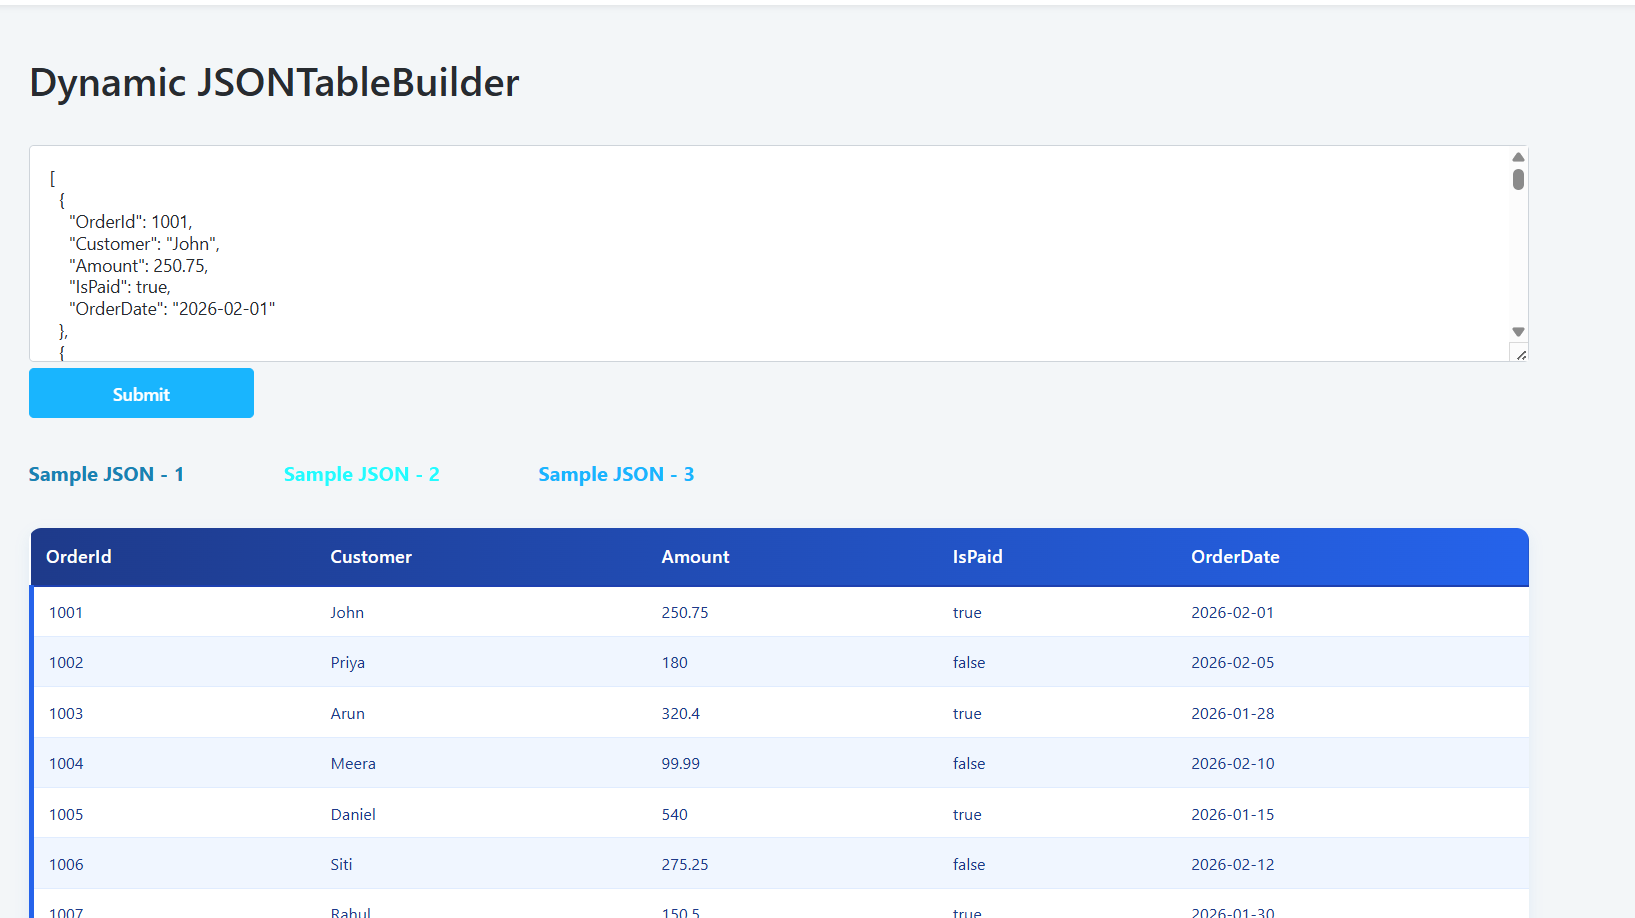Click the Dynamic JSONTableBuilder page heading
The height and width of the screenshot is (918, 1635).
pos(274,82)
